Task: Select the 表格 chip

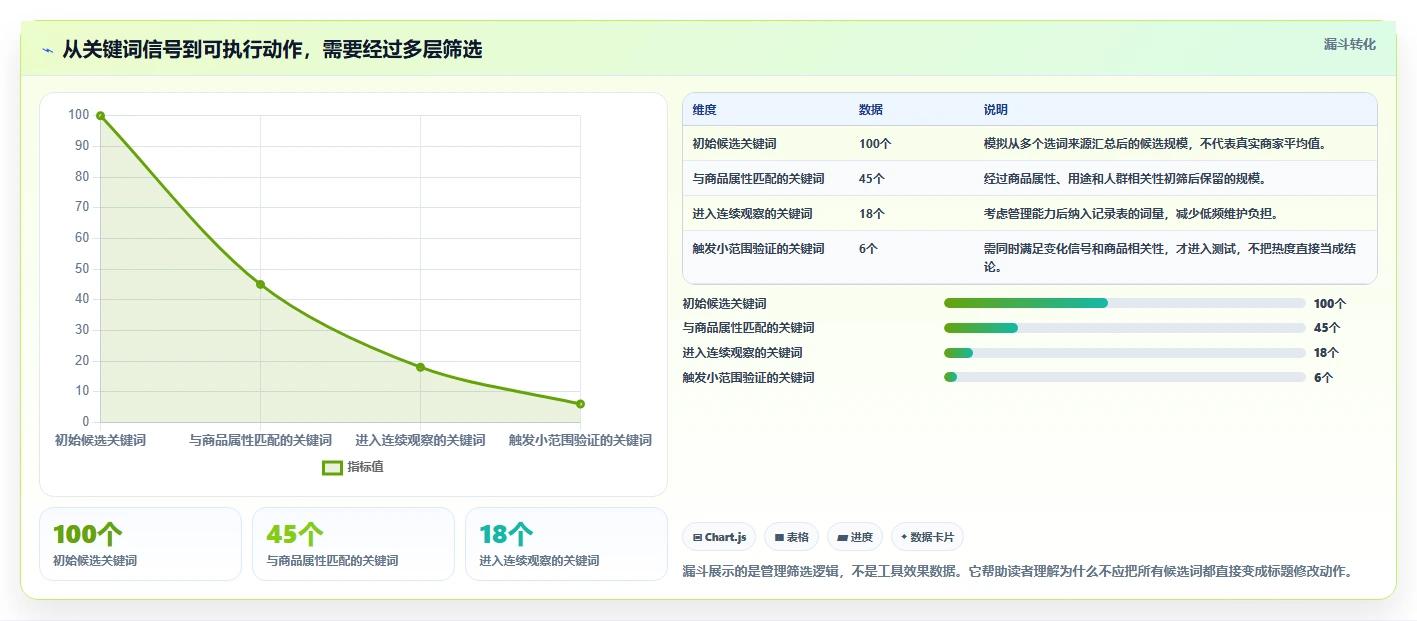Action: 791,537
